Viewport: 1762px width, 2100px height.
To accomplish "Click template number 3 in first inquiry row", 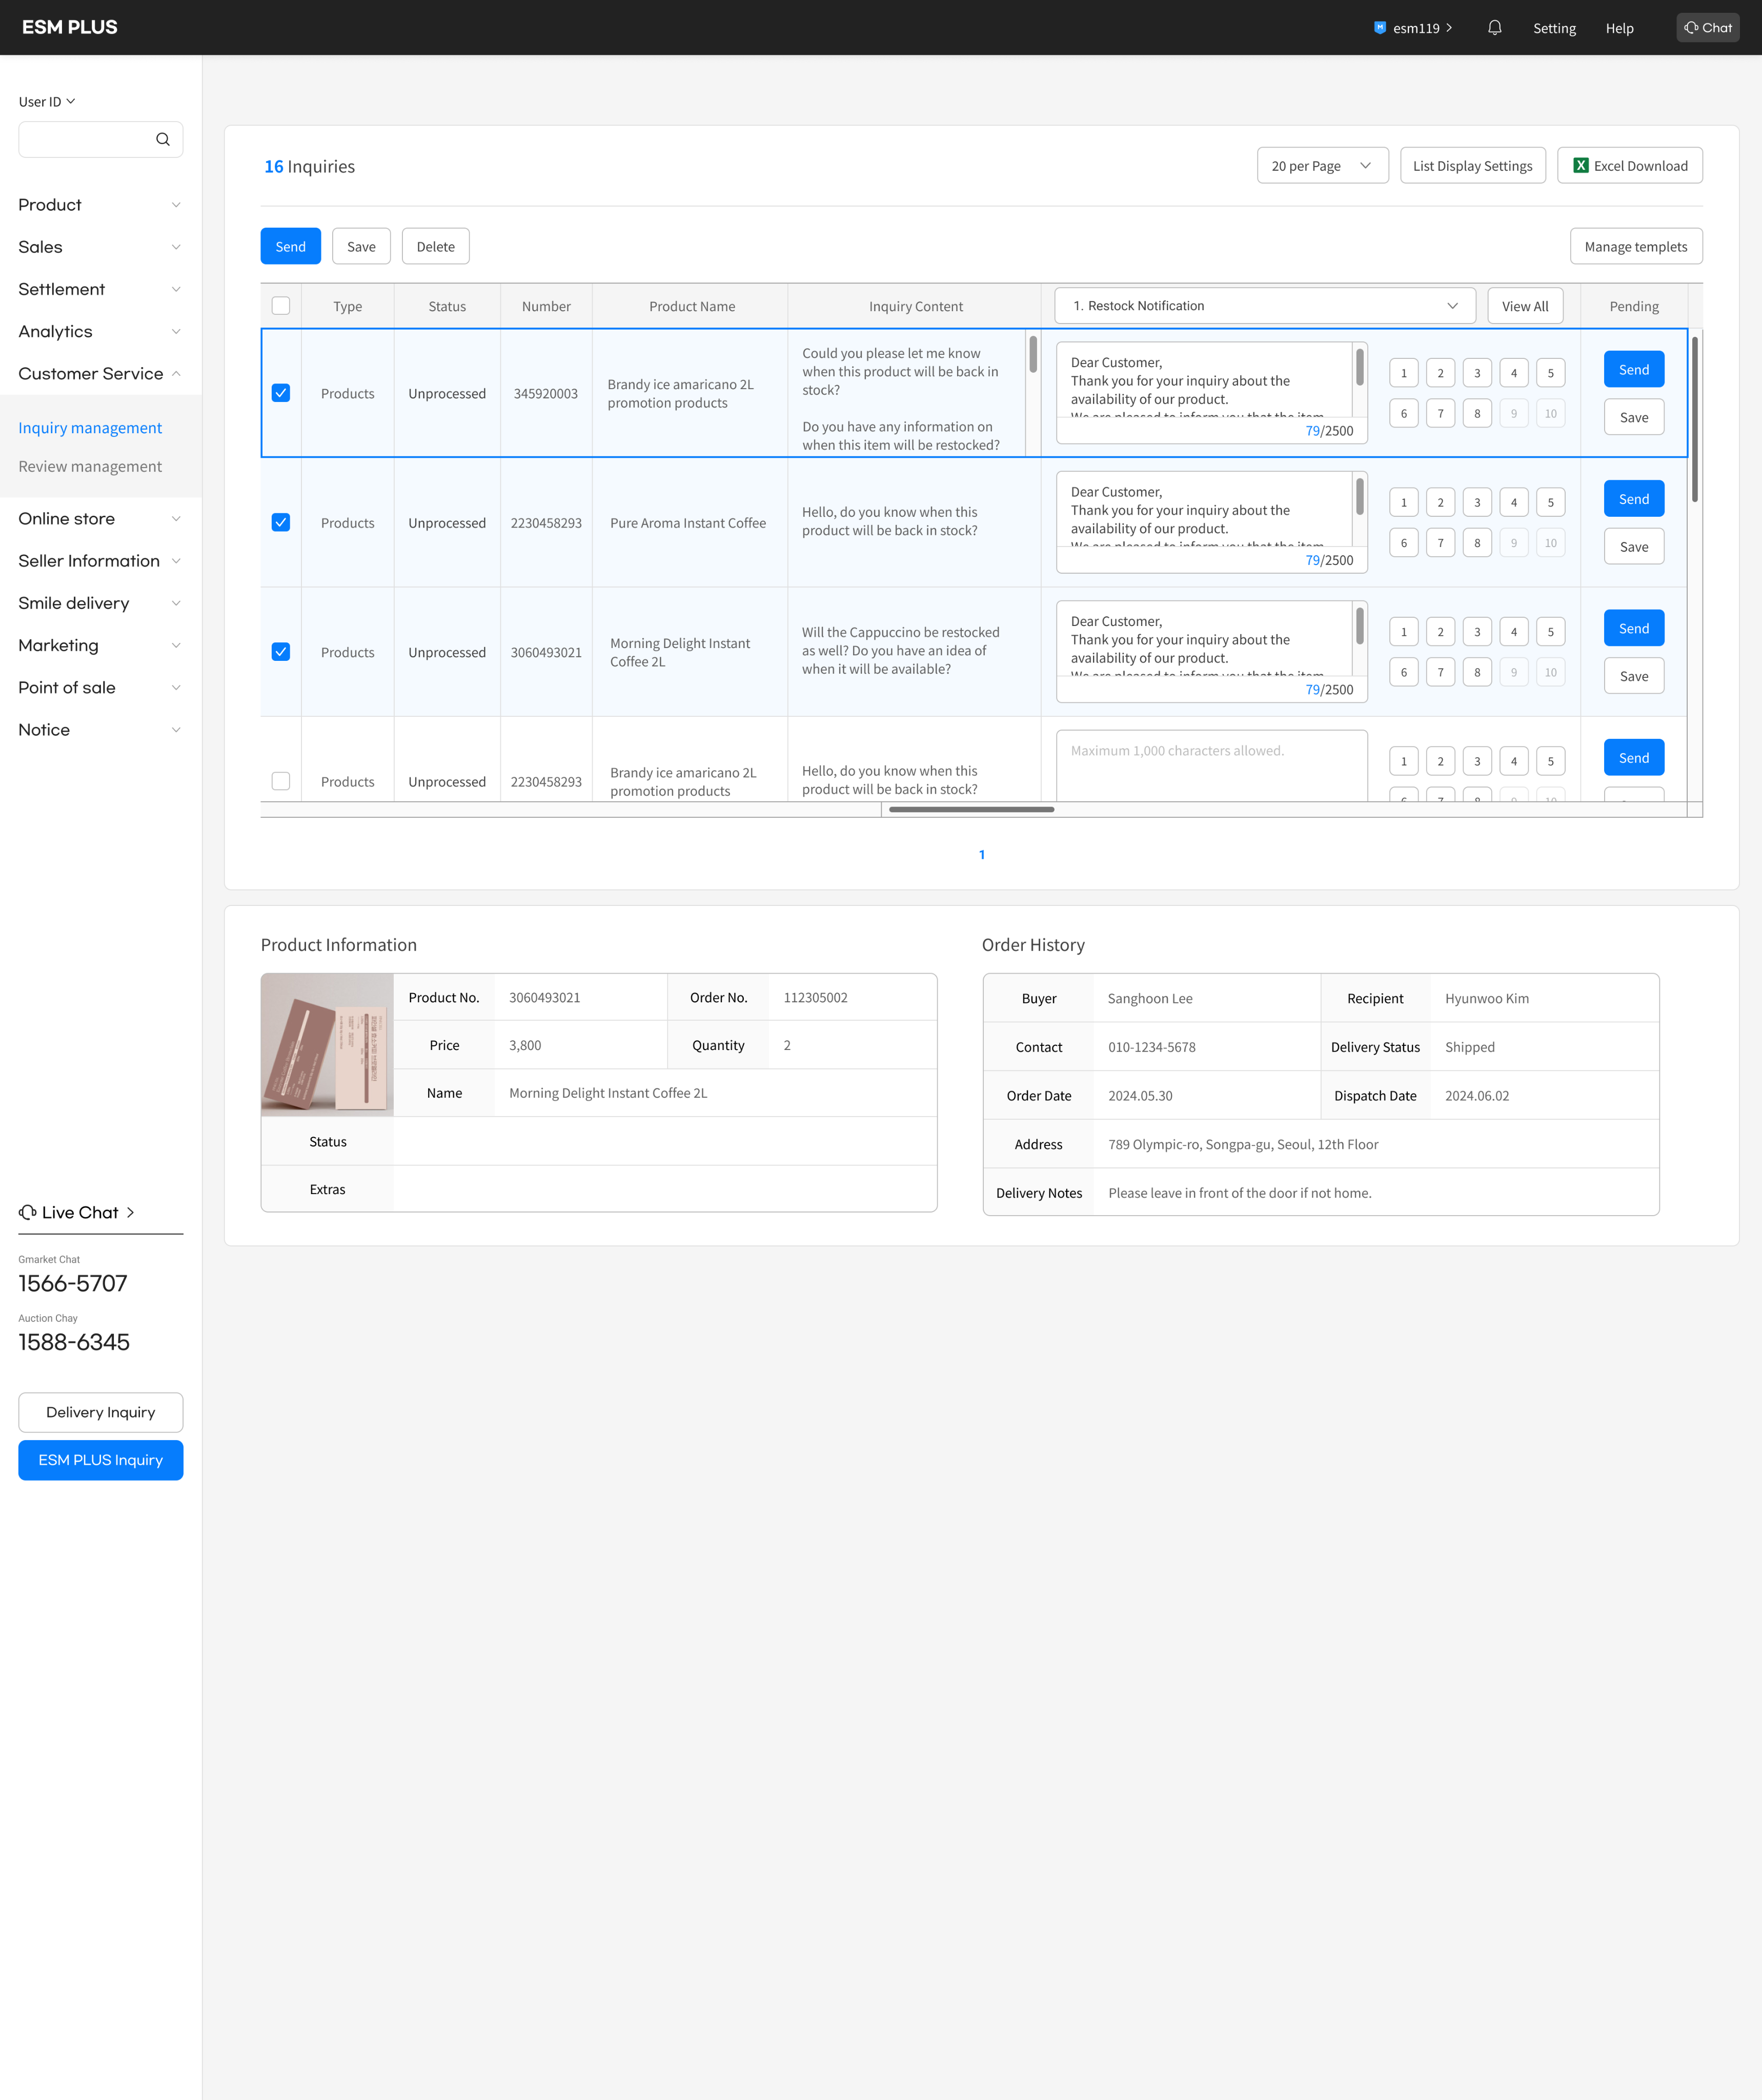I will tap(1476, 373).
